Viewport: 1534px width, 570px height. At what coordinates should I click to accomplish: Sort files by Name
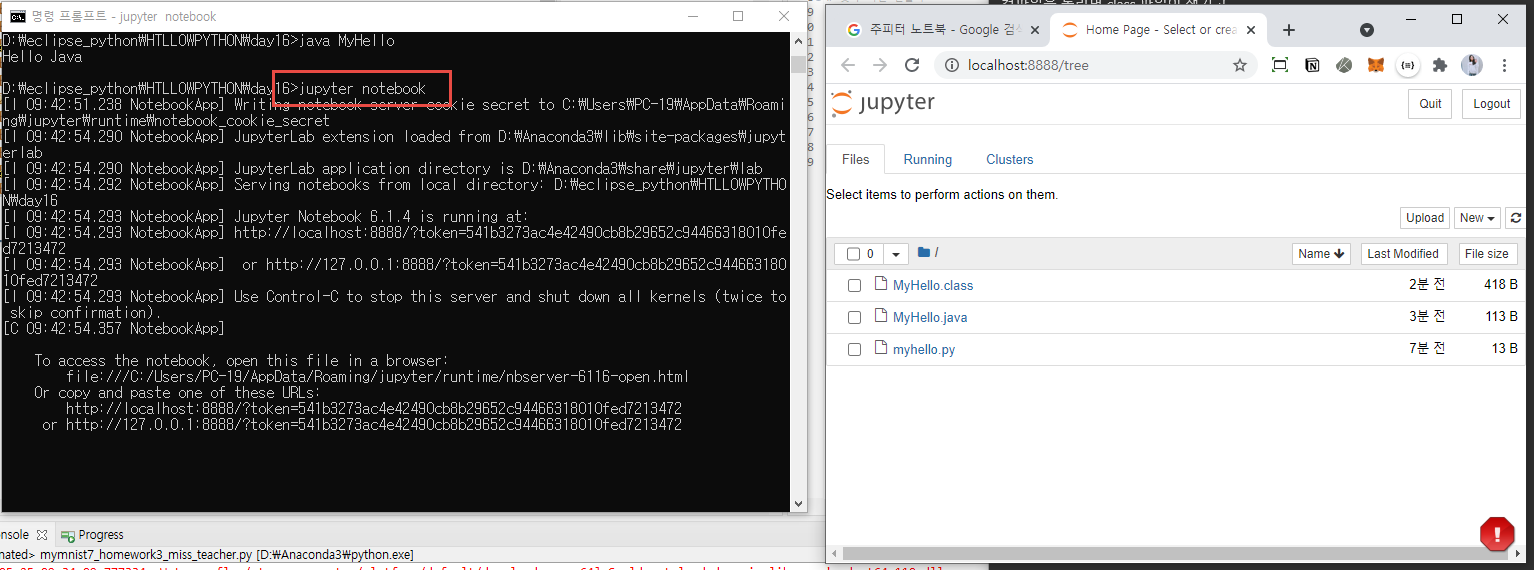(1321, 254)
